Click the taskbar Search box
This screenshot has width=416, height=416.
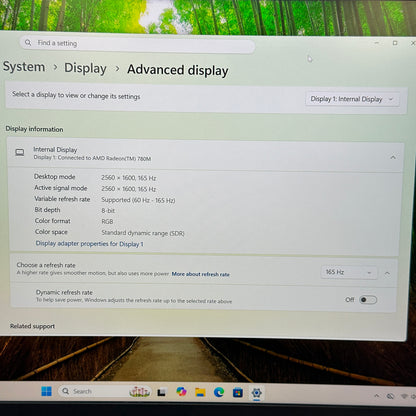pyautogui.click(x=105, y=391)
